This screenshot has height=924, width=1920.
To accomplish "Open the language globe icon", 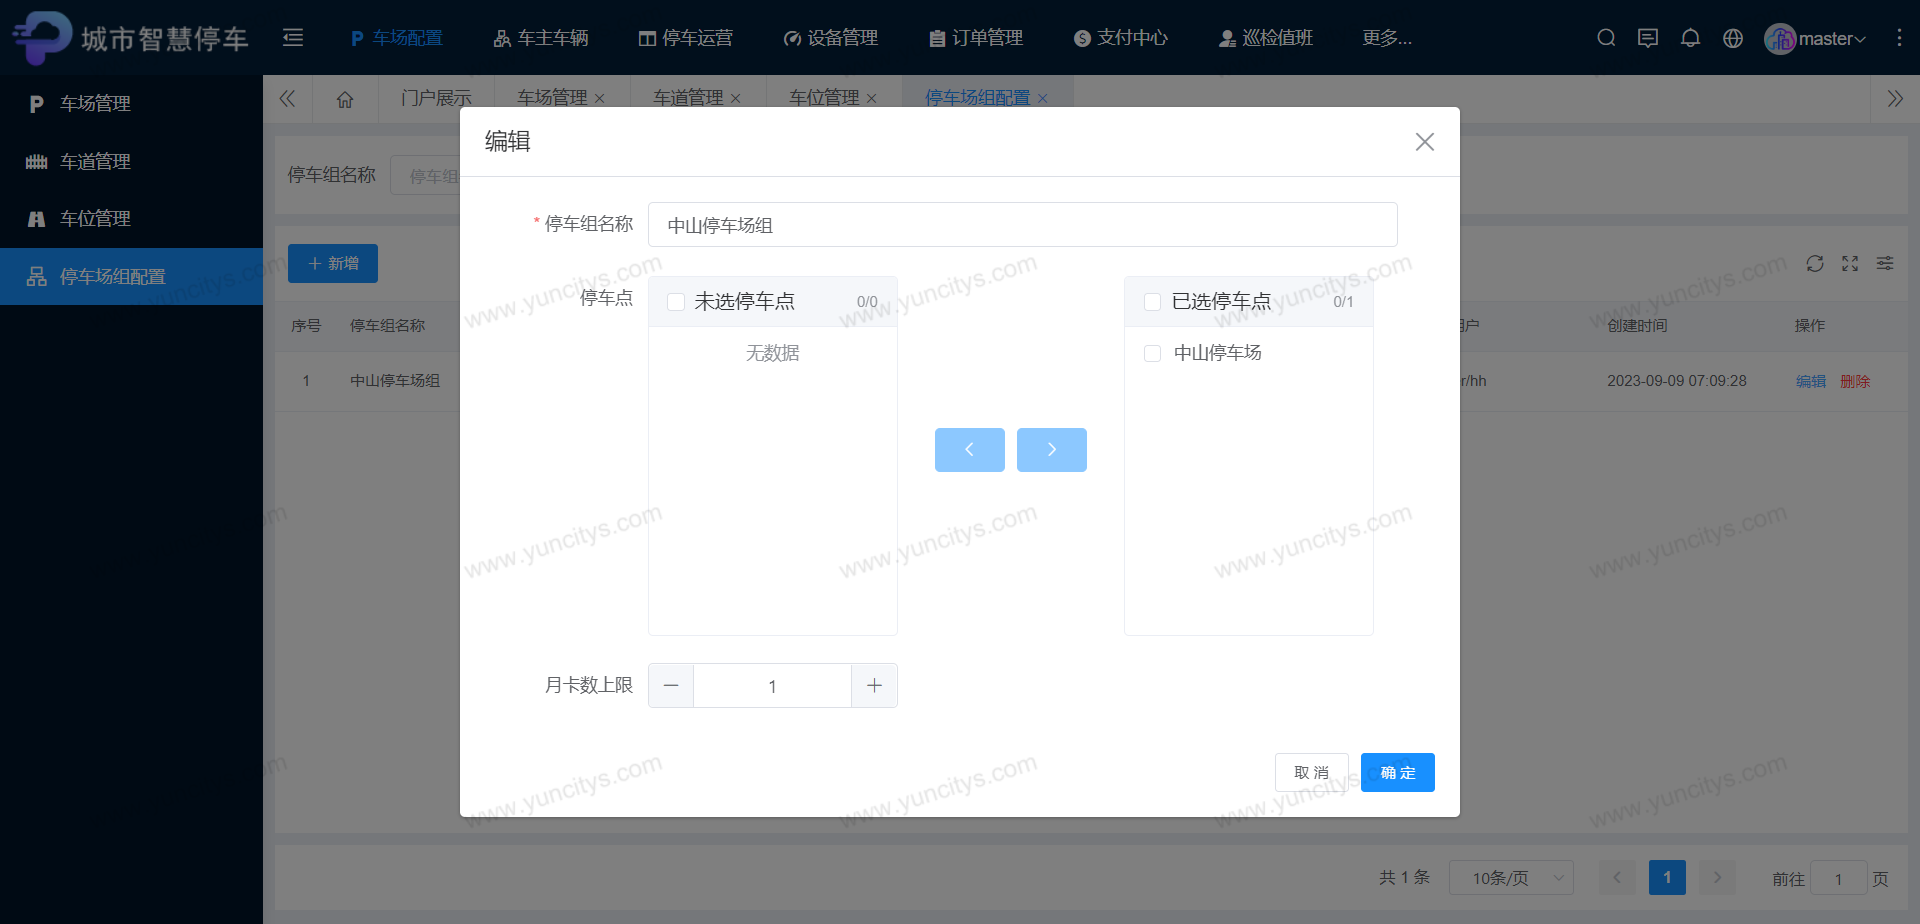I will (1733, 38).
